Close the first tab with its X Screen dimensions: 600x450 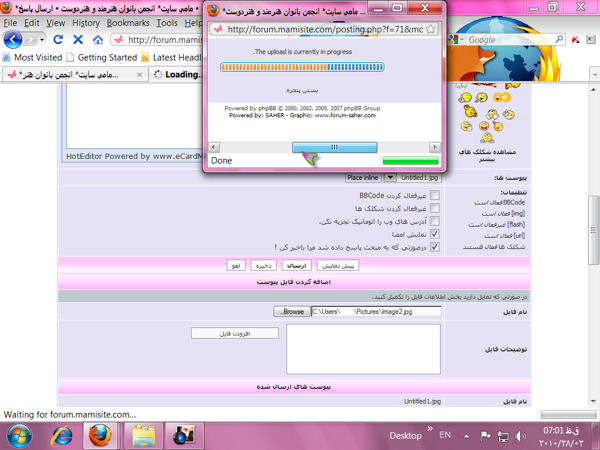click(140, 75)
